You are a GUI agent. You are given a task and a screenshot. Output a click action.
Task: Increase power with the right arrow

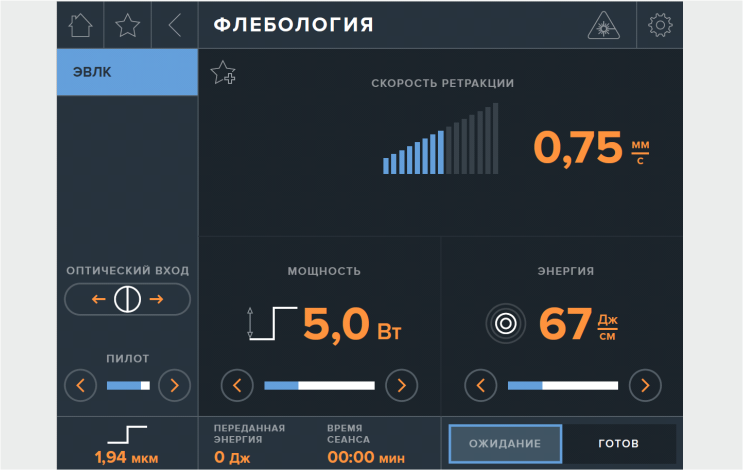pyautogui.click(x=401, y=385)
